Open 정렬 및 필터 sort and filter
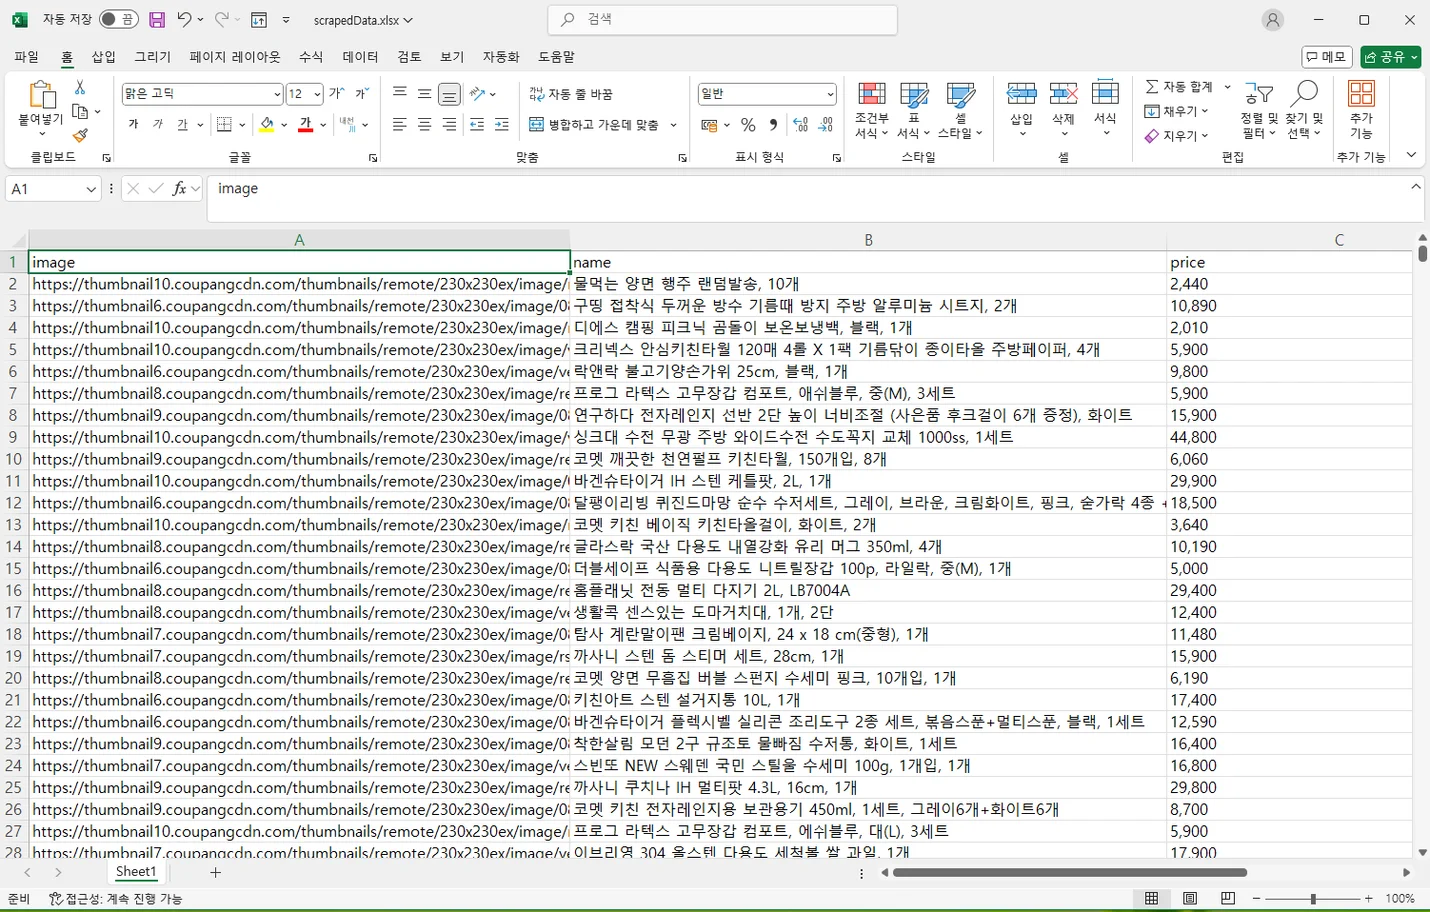Image resolution: width=1430 pixels, height=912 pixels. (x=1258, y=110)
